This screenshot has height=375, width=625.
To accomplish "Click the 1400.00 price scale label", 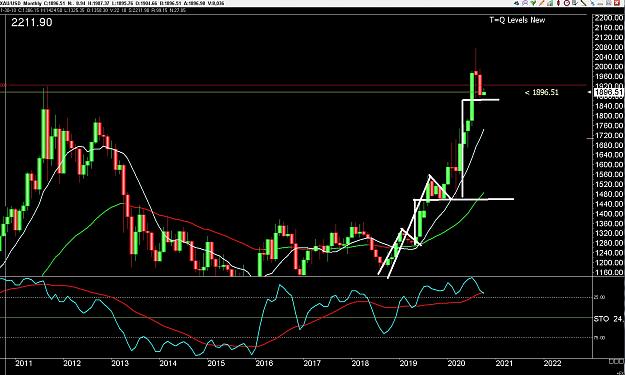I will click(608, 214).
